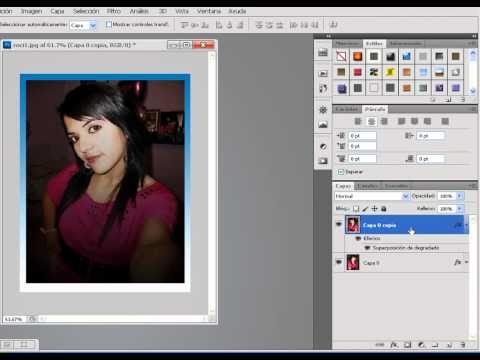Apply the orange style swatch in Estilos
The height and width of the screenshot is (360, 480).
pyautogui.click(x=357, y=56)
